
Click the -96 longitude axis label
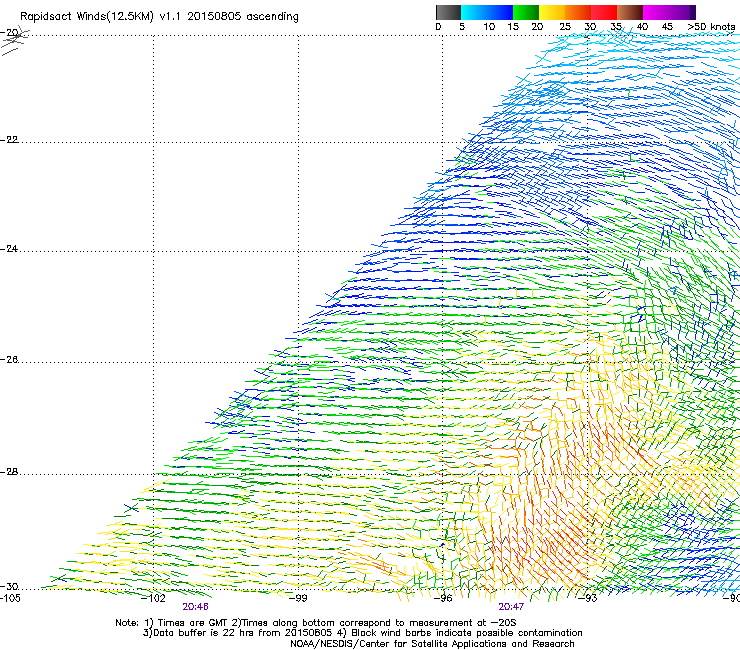tap(443, 598)
